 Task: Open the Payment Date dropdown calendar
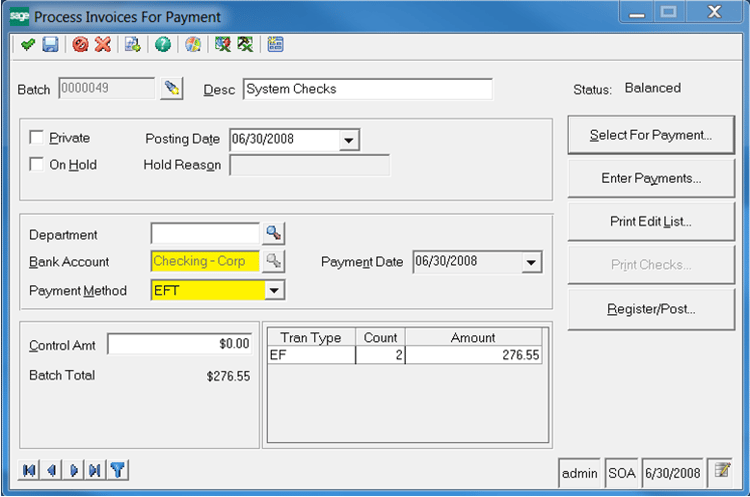click(531, 263)
